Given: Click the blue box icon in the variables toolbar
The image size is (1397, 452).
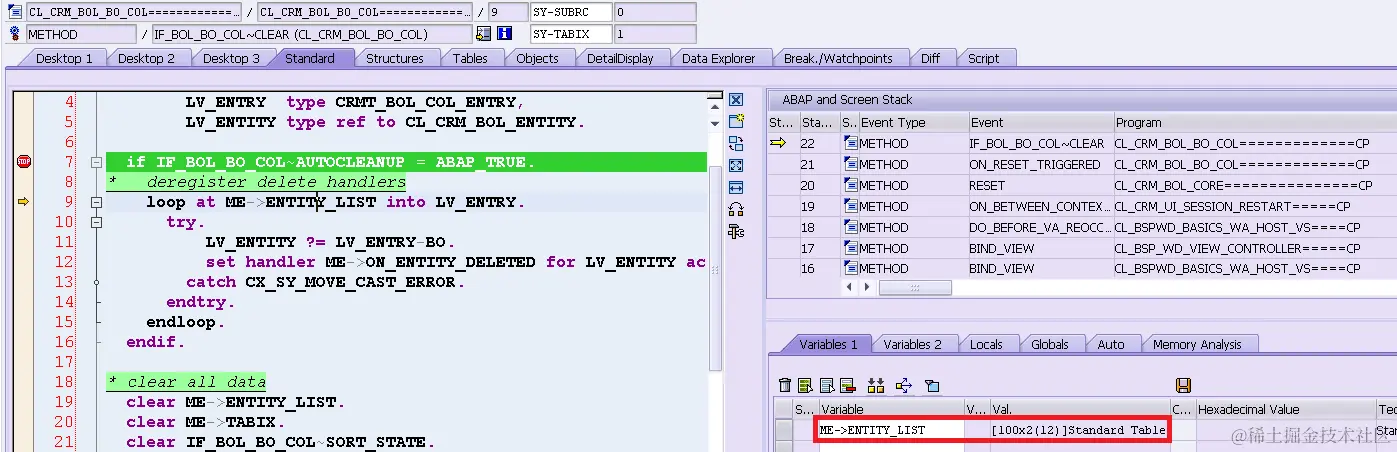Looking at the screenshot, I should click(932, 385).
